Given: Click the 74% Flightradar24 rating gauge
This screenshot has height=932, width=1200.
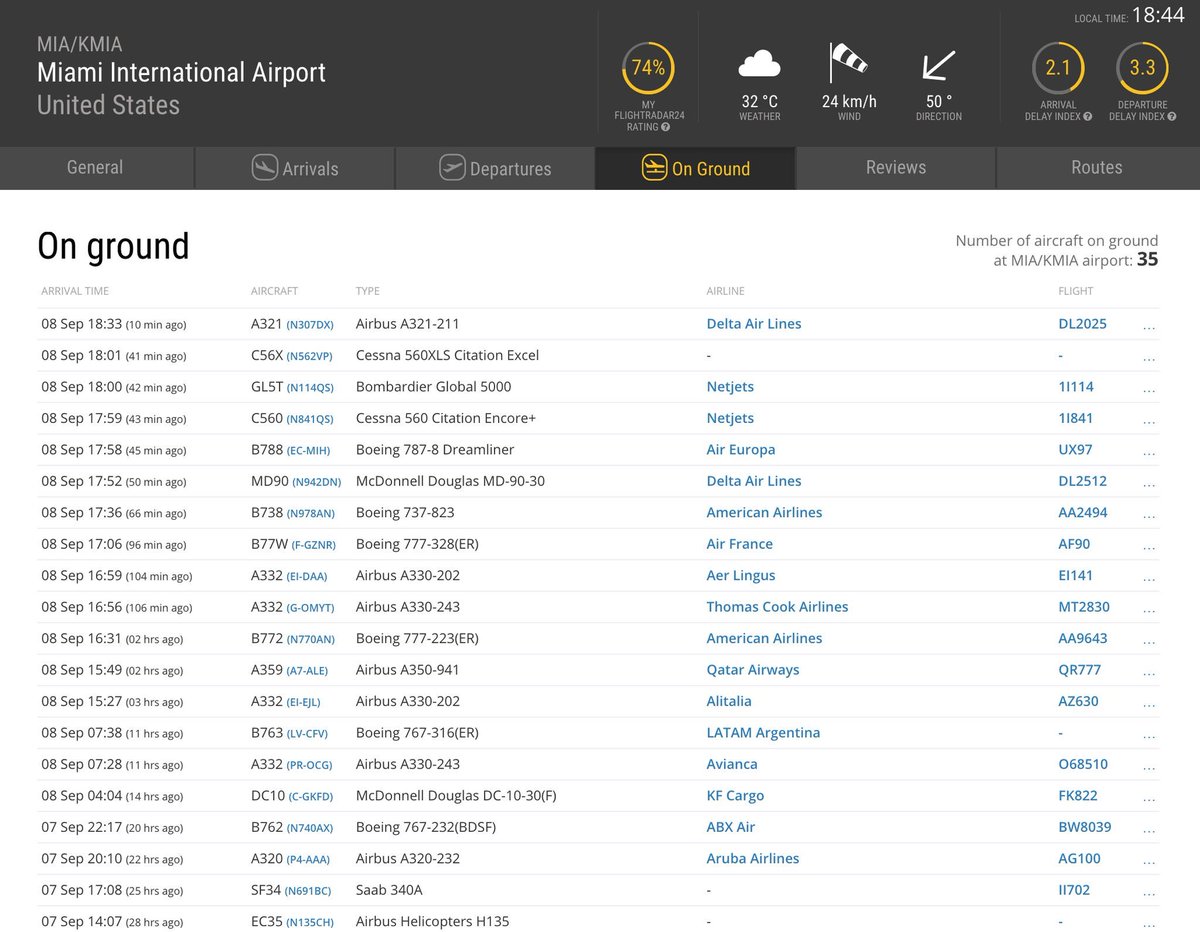Looking at the screenshot, I should [648, 68].
